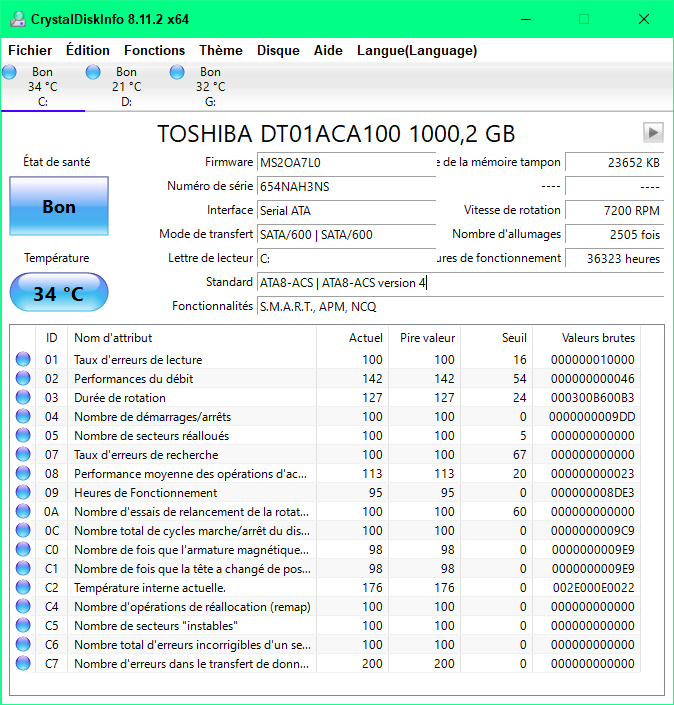674x705 pixels.
Task: Open the Fonctions menu
Action: (x=155, y=50)
